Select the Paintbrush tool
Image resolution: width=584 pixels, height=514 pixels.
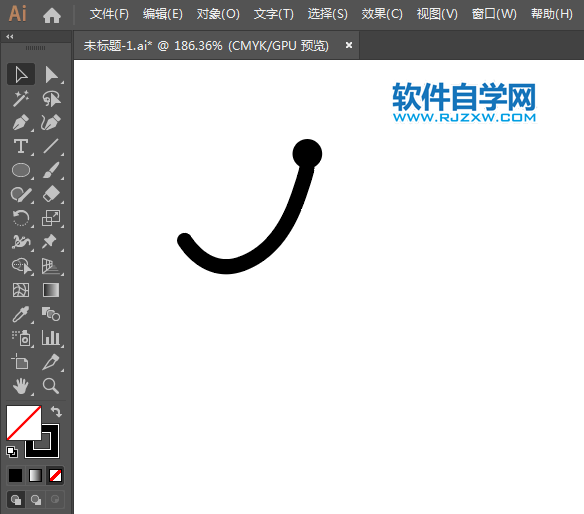(x=51, y=170)
